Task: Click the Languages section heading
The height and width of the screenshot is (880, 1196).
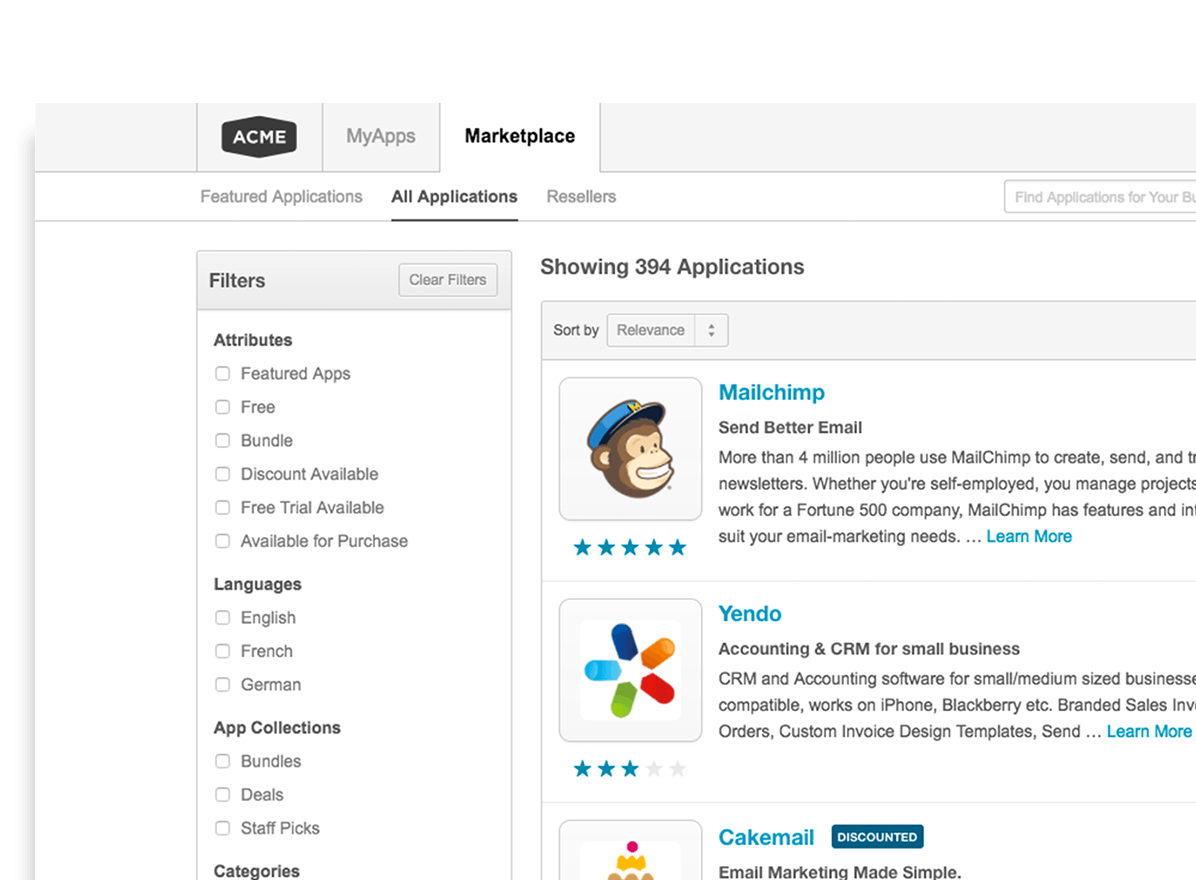Action: (x=258, y=584)
